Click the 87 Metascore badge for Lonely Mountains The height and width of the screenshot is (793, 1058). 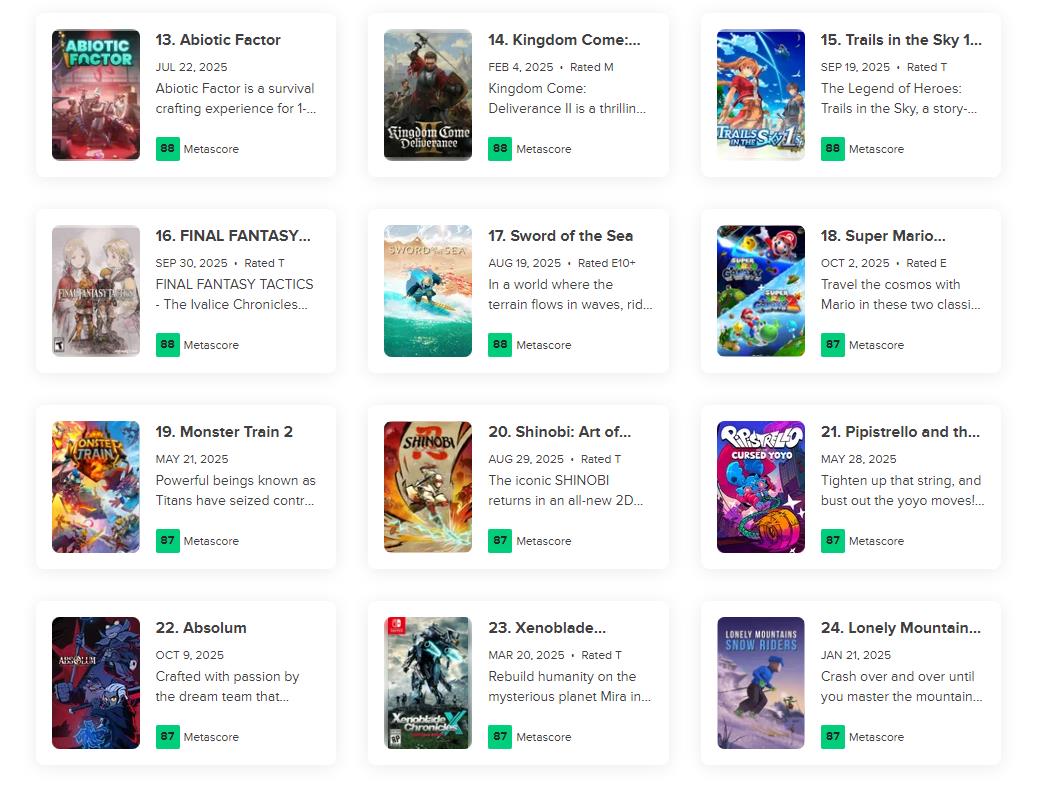click(833, 737)
